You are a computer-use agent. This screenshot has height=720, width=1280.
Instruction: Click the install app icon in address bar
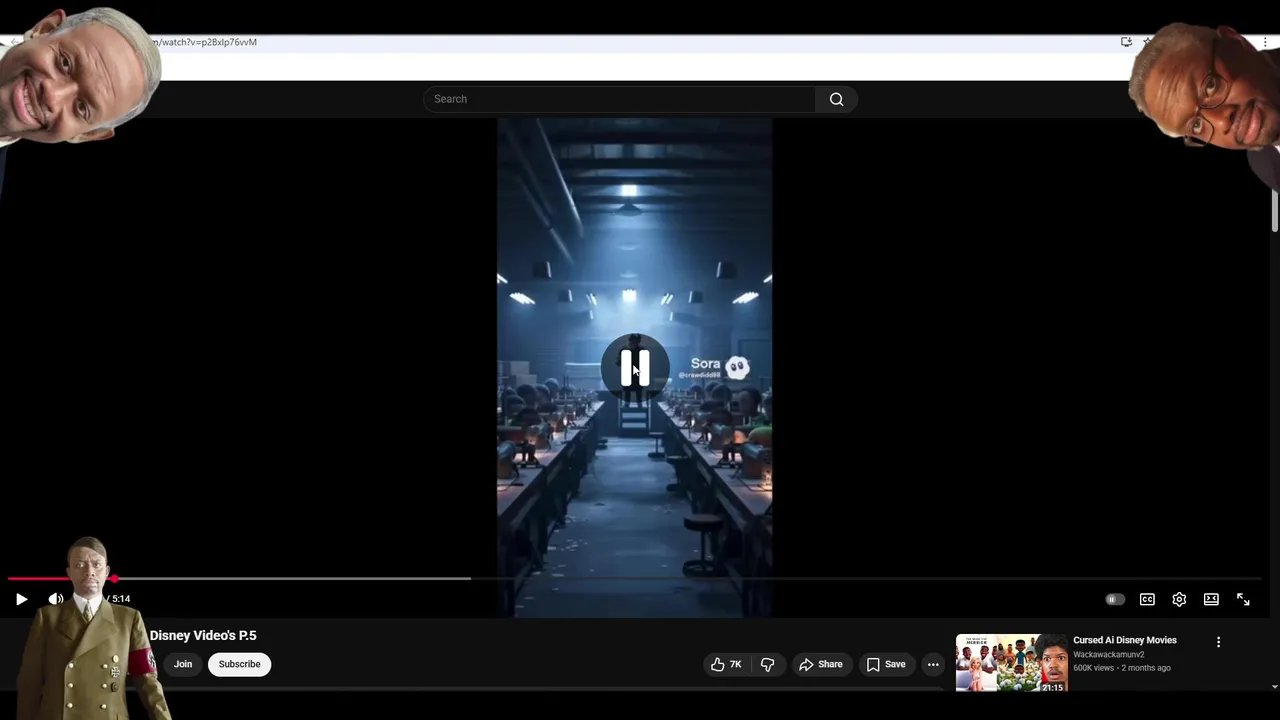[1126, 42]
